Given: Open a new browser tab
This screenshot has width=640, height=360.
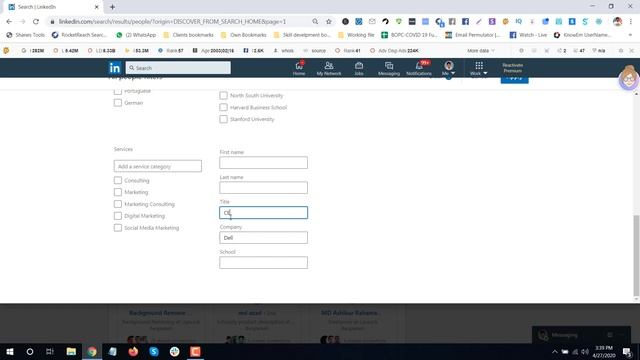Looking at the screenshot, I should (112, 7).
